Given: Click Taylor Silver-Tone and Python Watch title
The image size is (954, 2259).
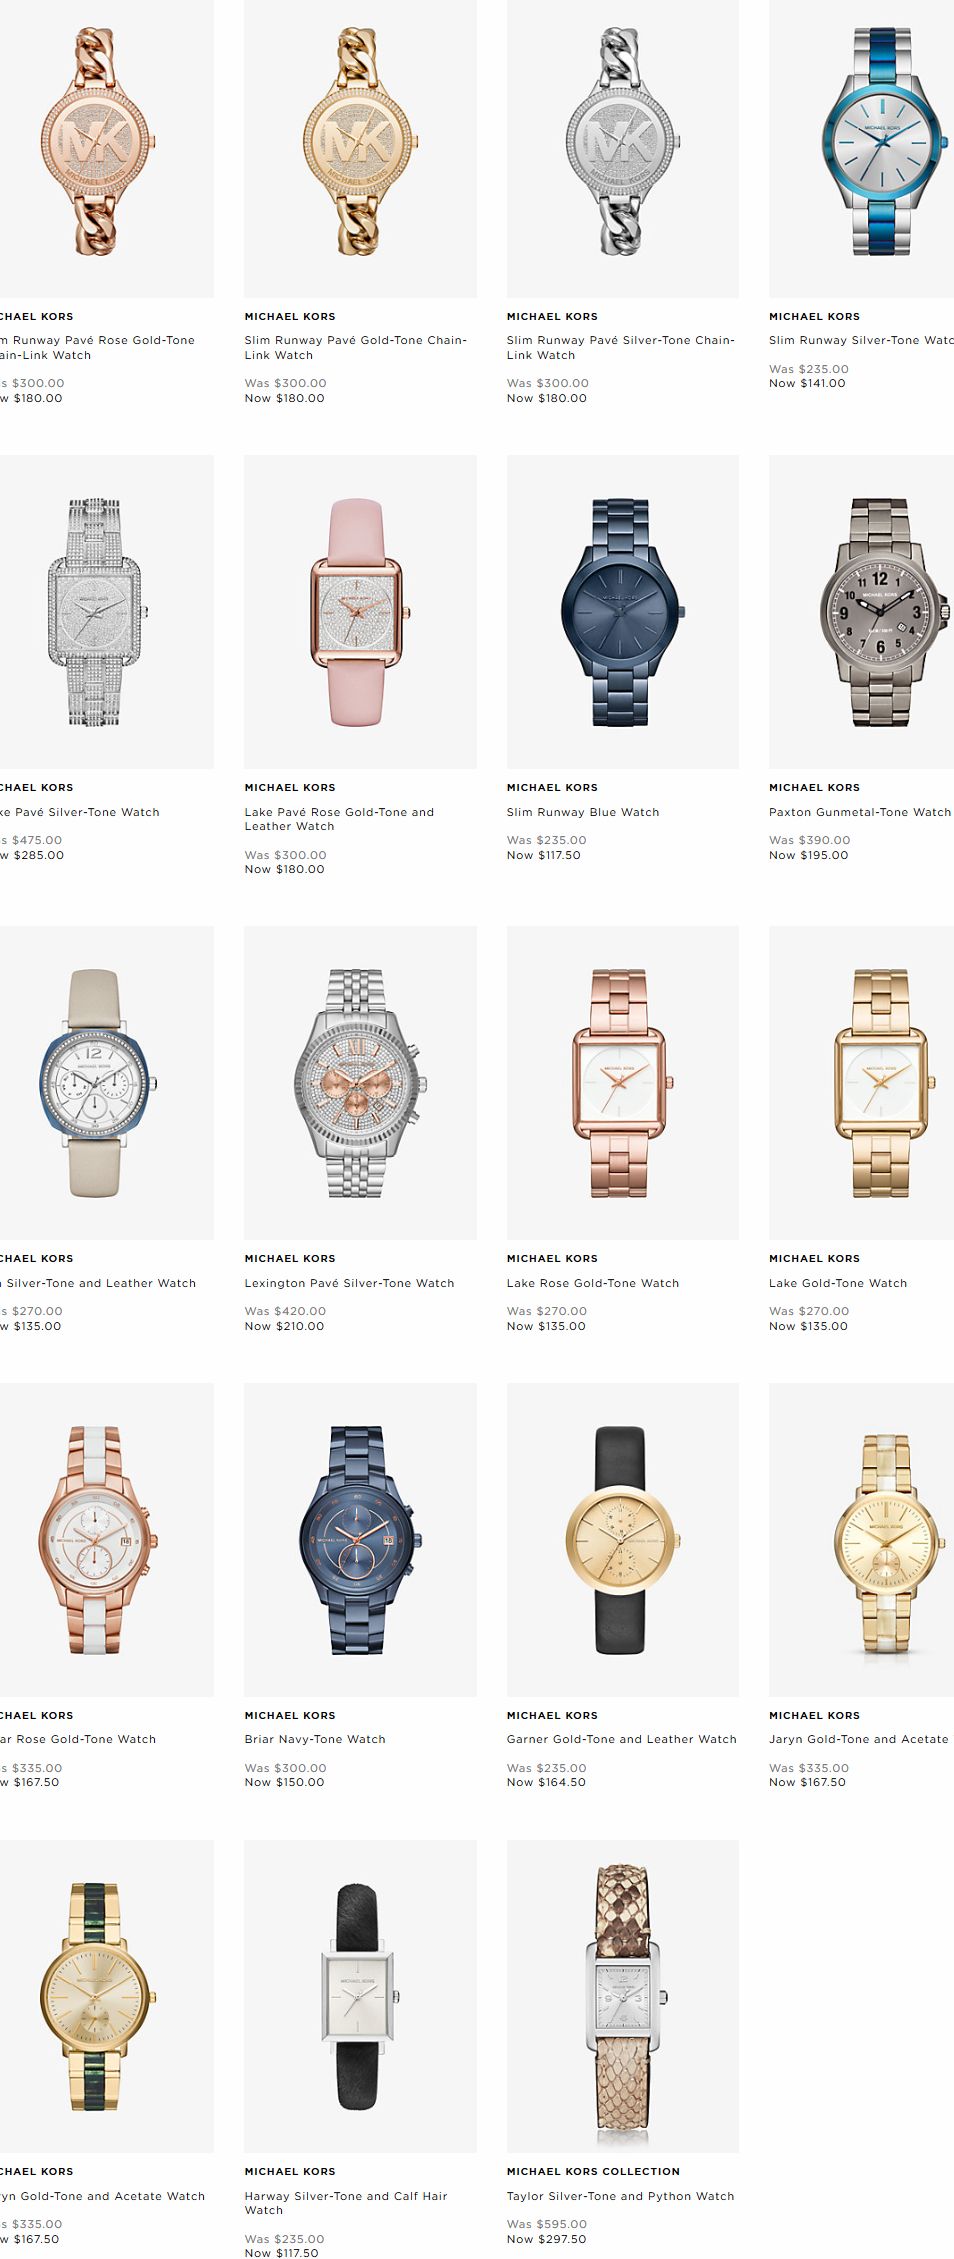Looking at the screenshot, I should 620,2196.
